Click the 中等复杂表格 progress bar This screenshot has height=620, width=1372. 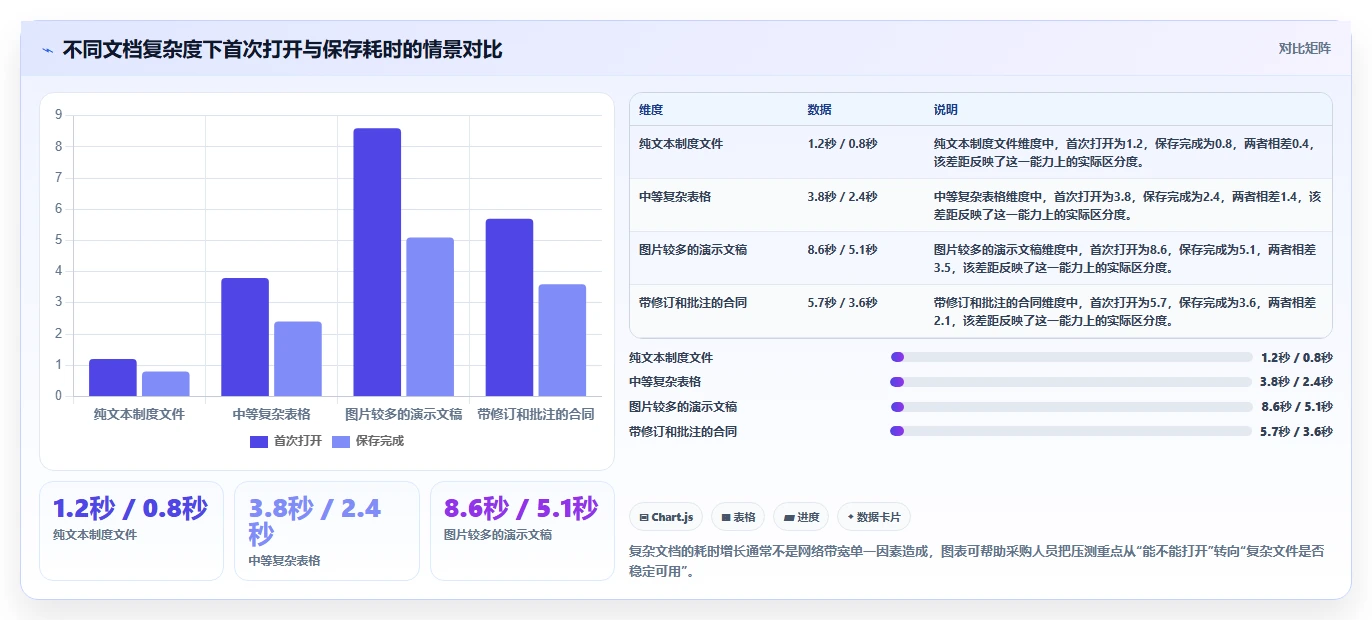pos(1071,382)
